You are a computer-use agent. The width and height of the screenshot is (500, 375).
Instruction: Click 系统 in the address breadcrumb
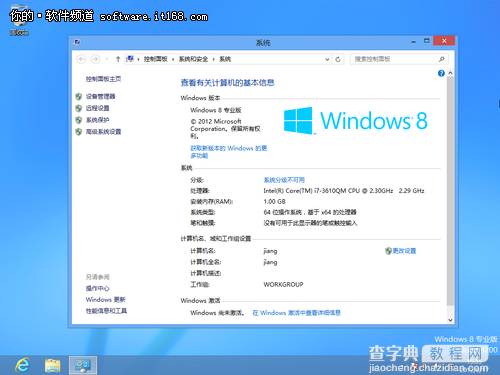225,59
